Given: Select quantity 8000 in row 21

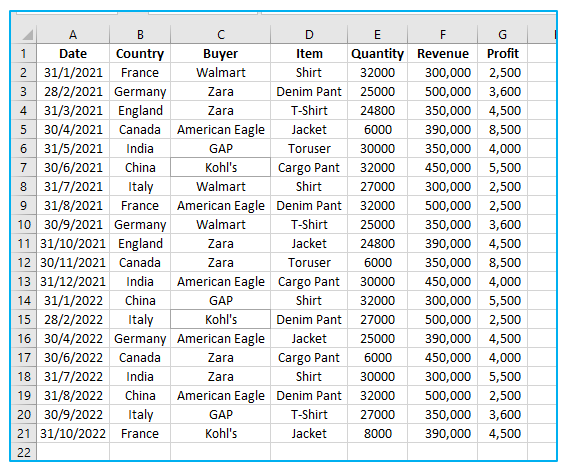Looking at the screenshot, I should (x=377, y=433).
